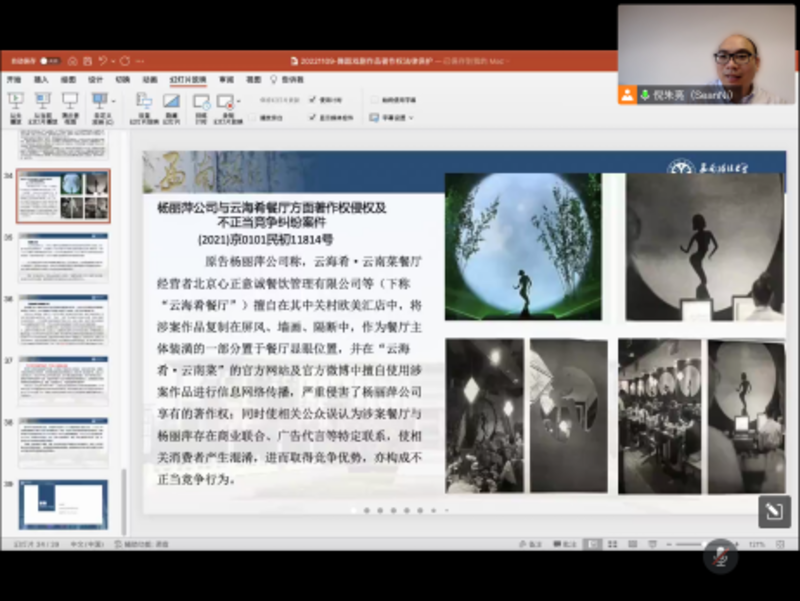Click the Undo arrow icon

[x=103, y=61]
